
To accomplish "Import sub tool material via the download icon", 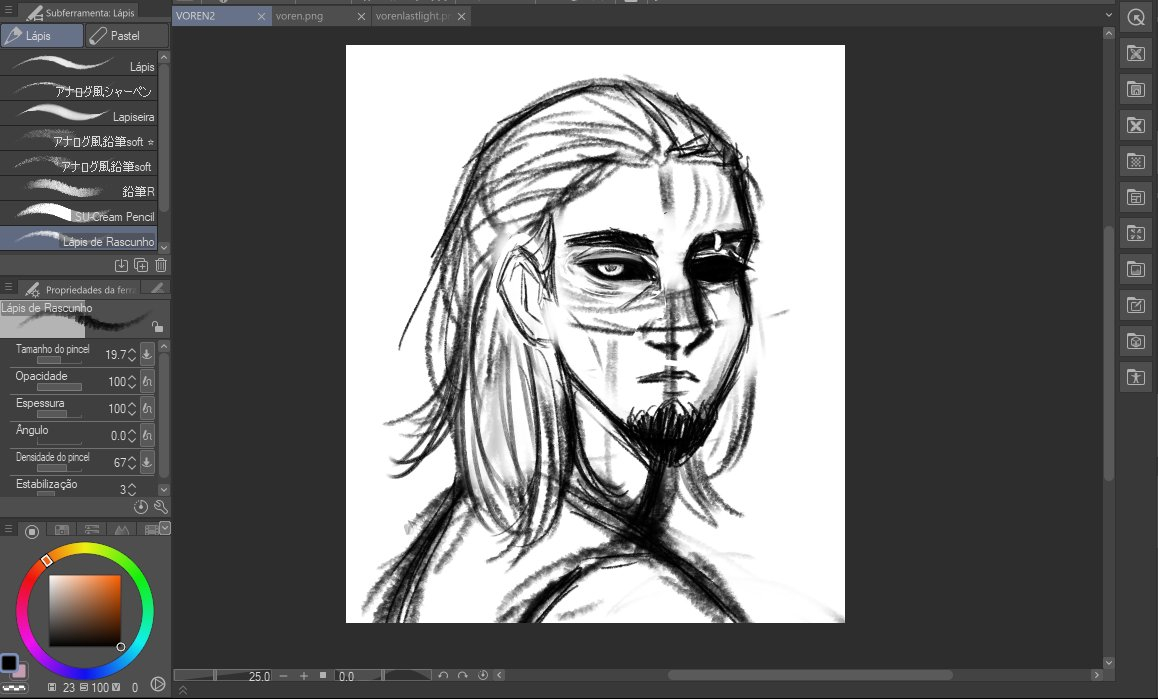I will coord(121,265).
